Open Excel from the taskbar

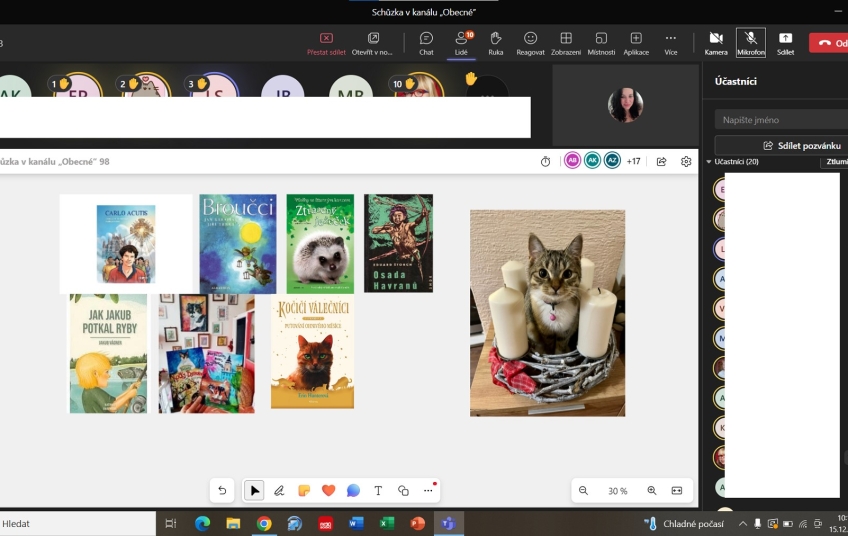(387, 524)
